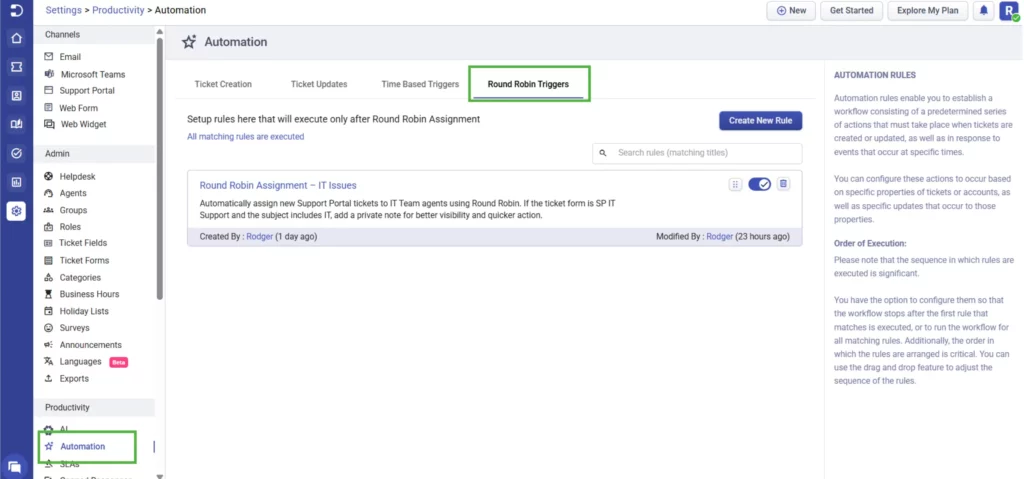Delete the Round Robin Assignment rule via trash icon
The image size is (1024, 479).
click(784, 184)
